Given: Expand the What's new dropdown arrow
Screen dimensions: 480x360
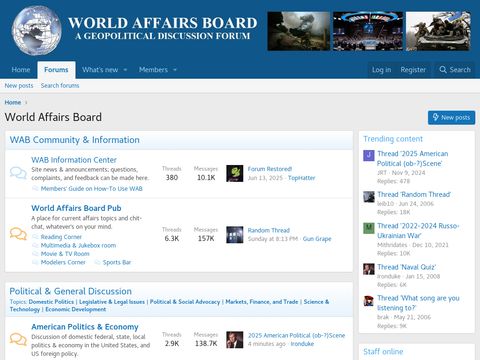Looking at the screenshot, I should click(125, 70).
